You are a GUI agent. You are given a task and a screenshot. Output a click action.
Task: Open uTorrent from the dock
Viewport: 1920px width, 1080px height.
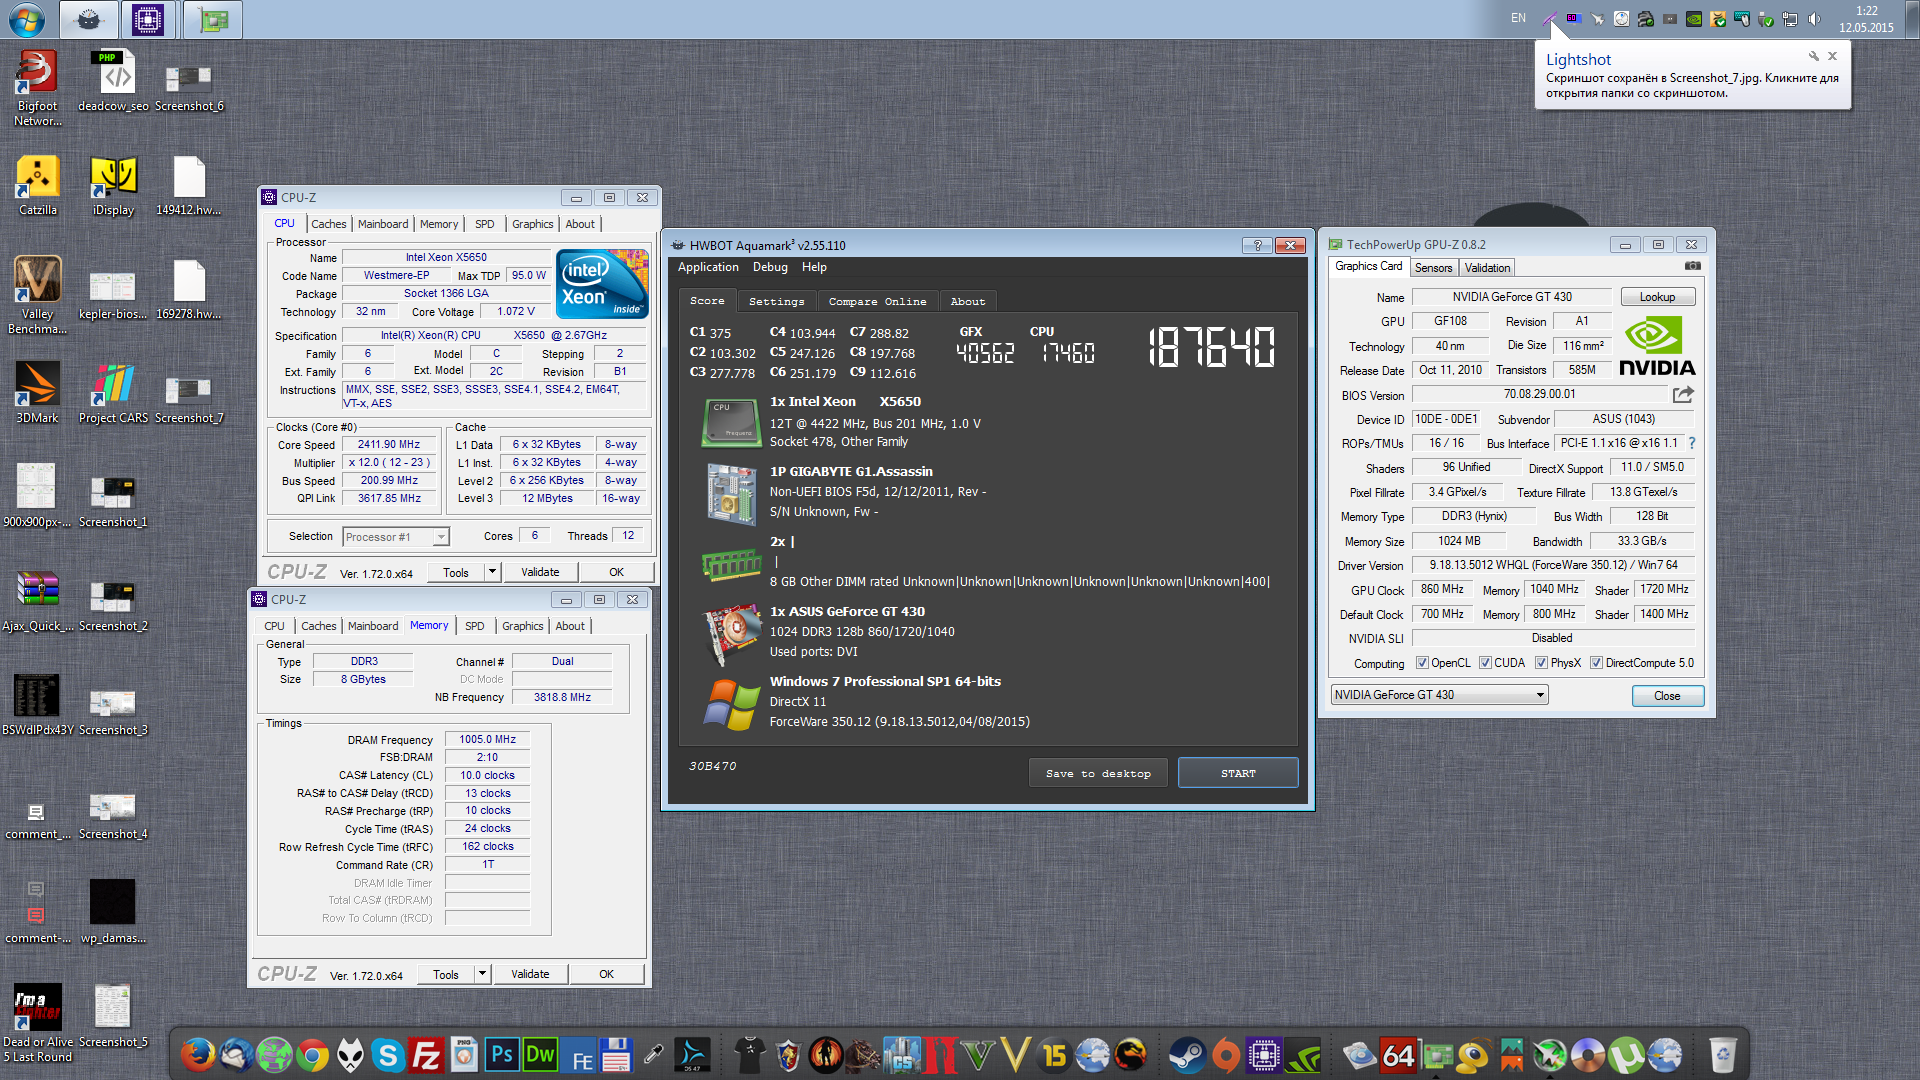(x=1626, y=1055)
